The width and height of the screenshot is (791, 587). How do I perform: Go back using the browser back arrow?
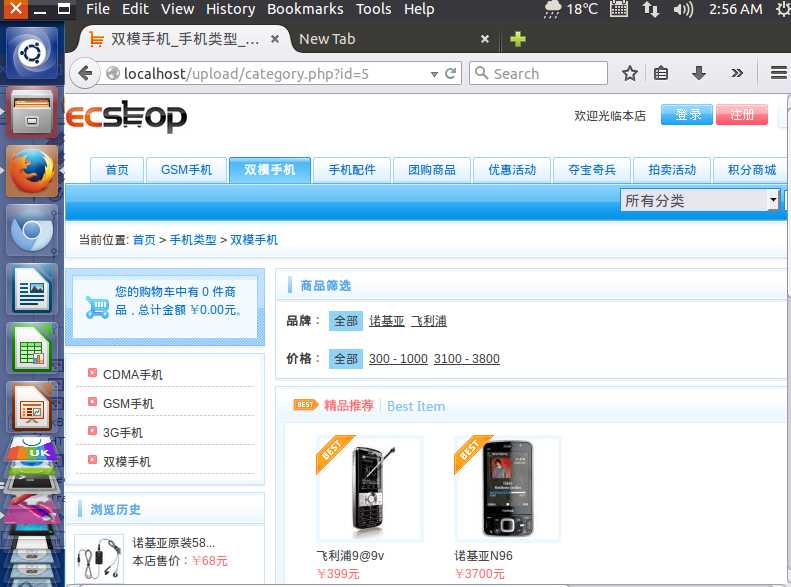[x=85, y=74]
